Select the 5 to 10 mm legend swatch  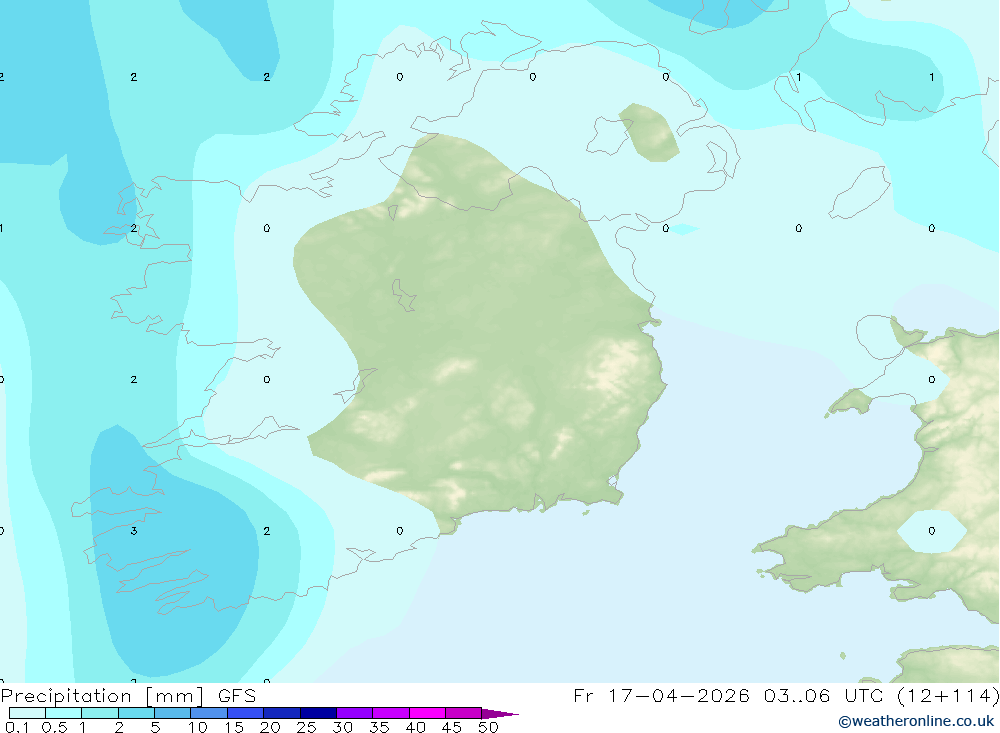(172, 713)
